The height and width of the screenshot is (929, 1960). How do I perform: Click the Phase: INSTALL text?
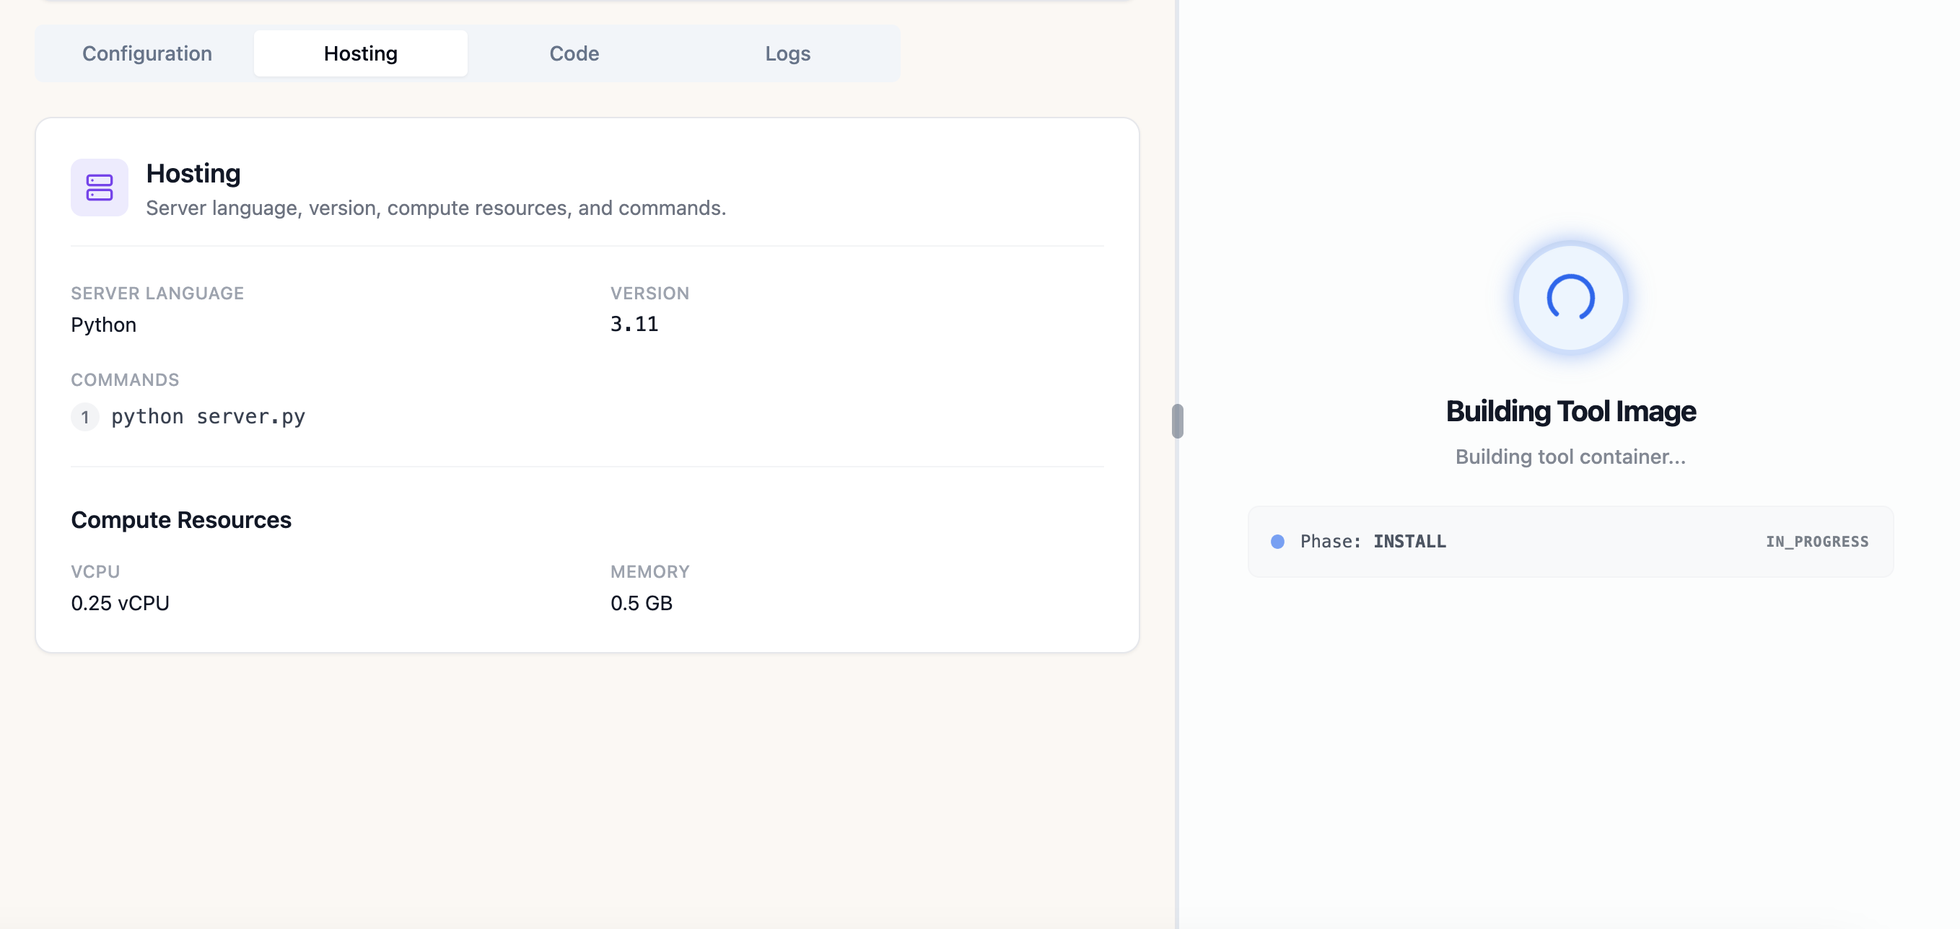[1373, 542]
